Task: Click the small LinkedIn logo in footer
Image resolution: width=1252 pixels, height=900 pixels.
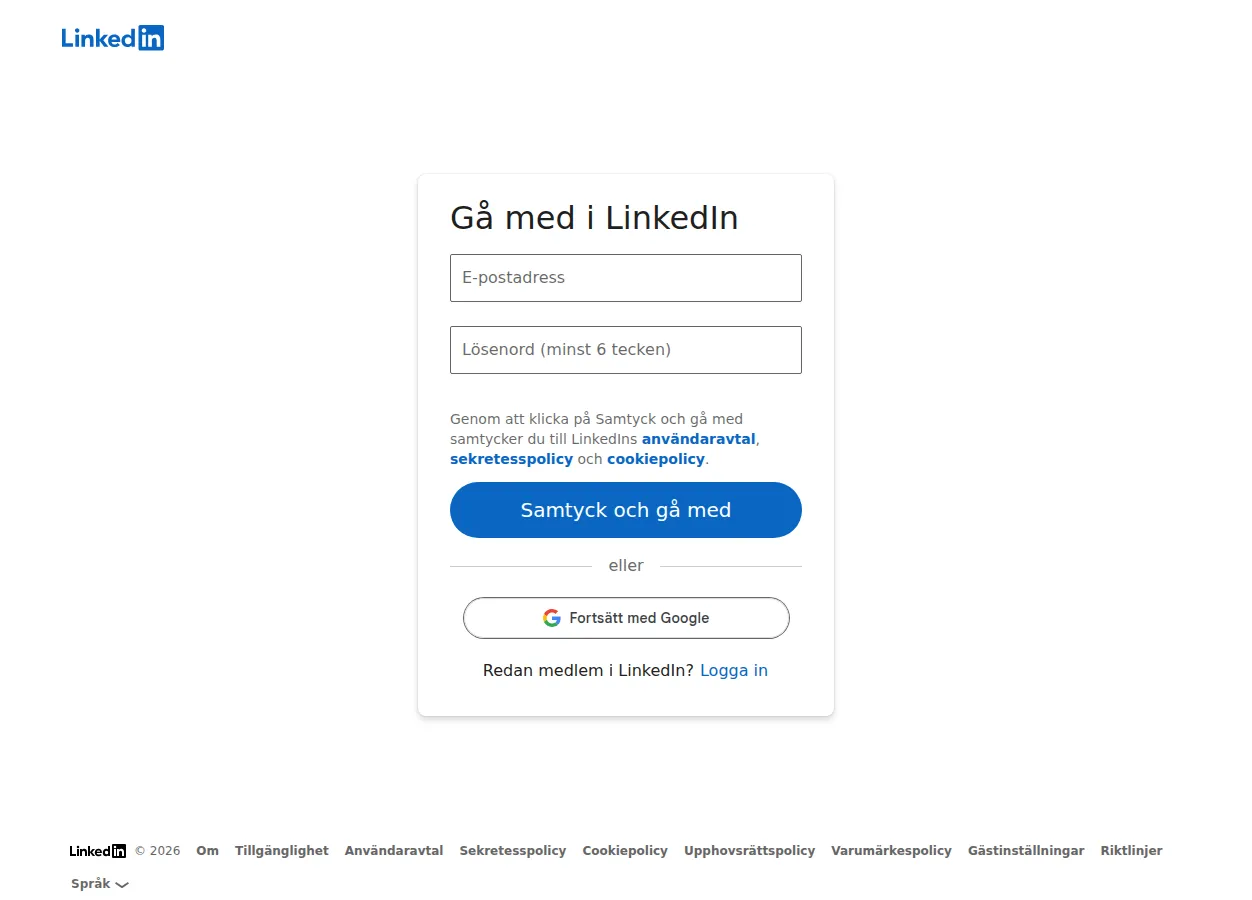Action: point(98,851)
